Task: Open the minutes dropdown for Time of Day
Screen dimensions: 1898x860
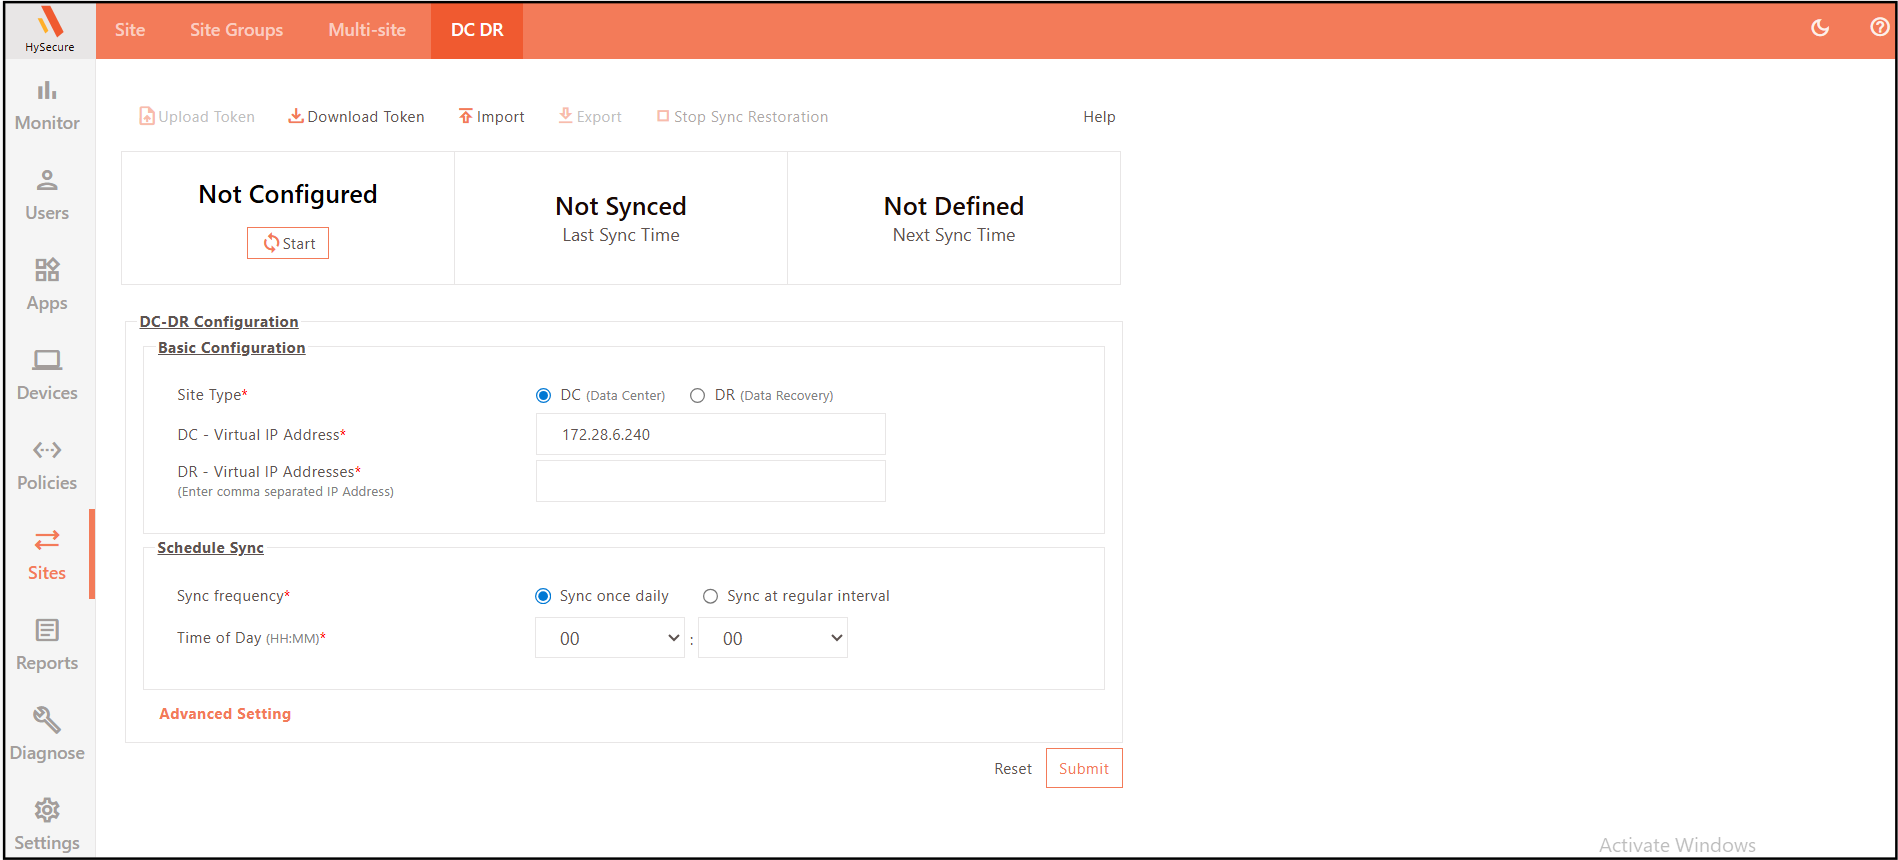Action: (x=773, y=638)
